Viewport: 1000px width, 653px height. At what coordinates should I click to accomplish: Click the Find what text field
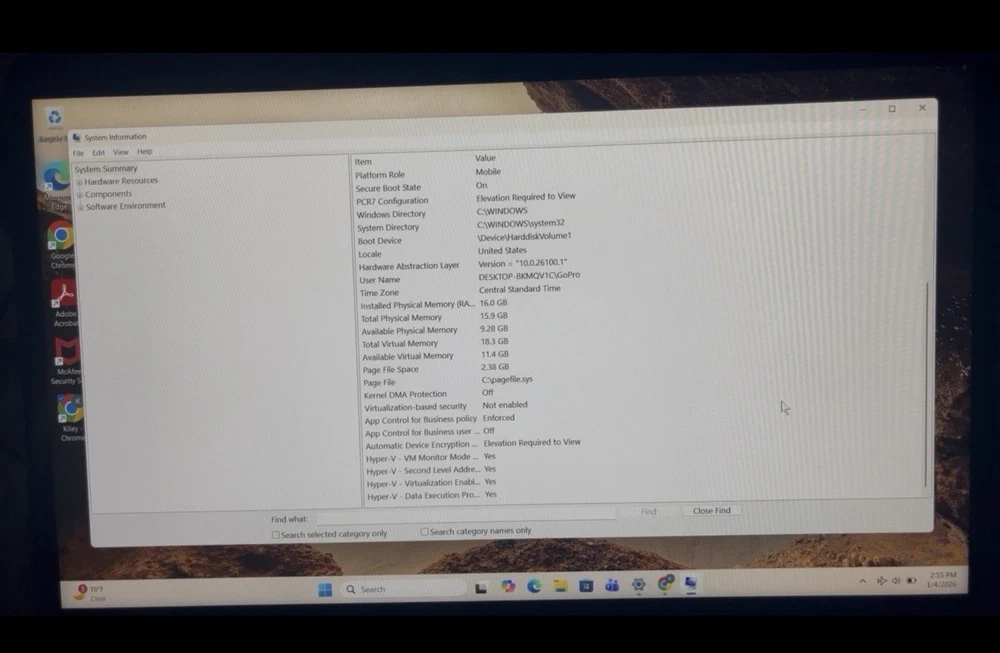465,515
